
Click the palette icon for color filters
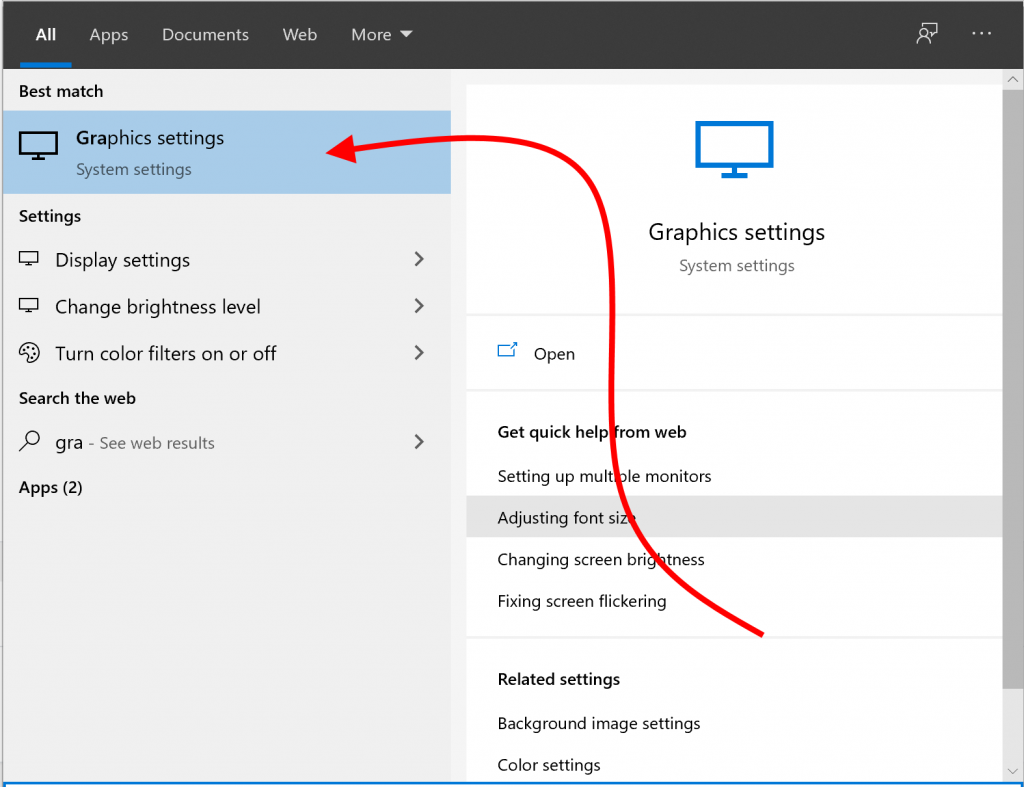(x=29, y=353)
